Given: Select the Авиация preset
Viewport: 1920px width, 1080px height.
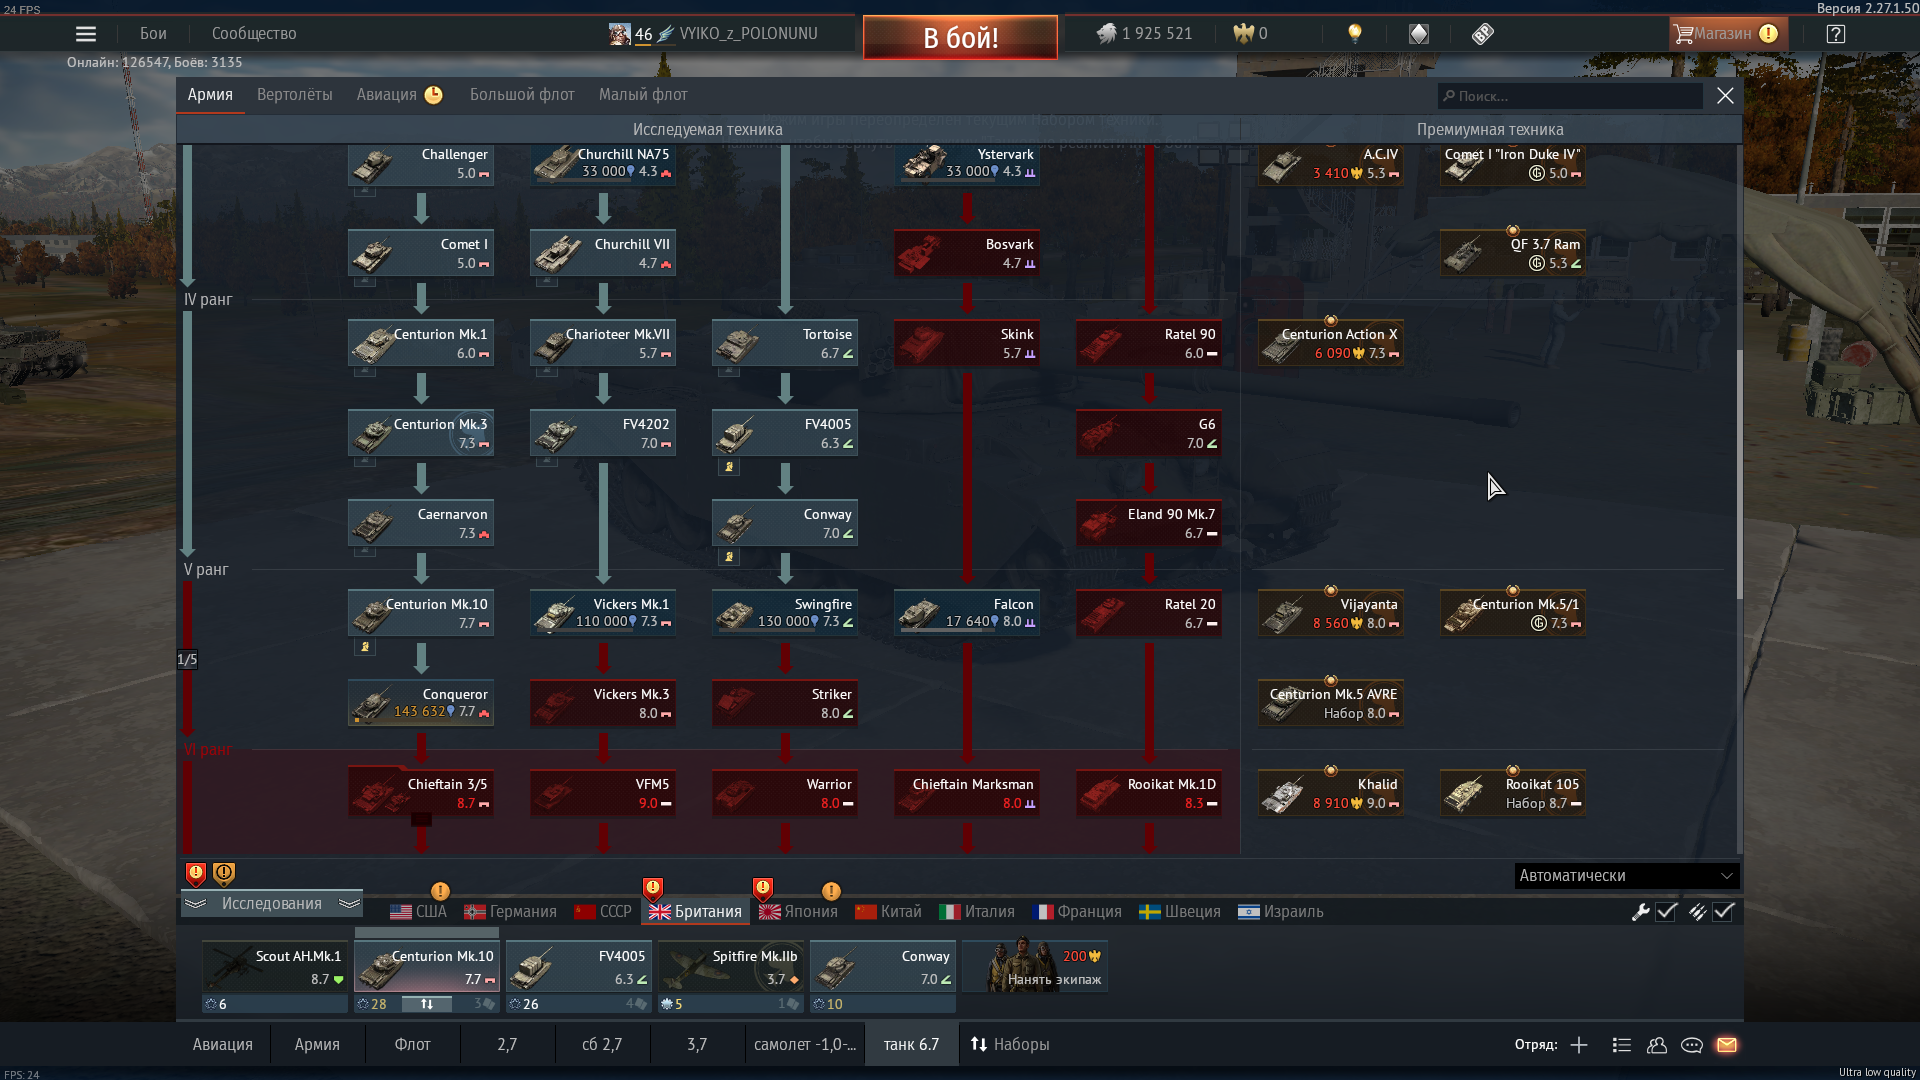Looking at the screenshot, I should click(223, 1044).
